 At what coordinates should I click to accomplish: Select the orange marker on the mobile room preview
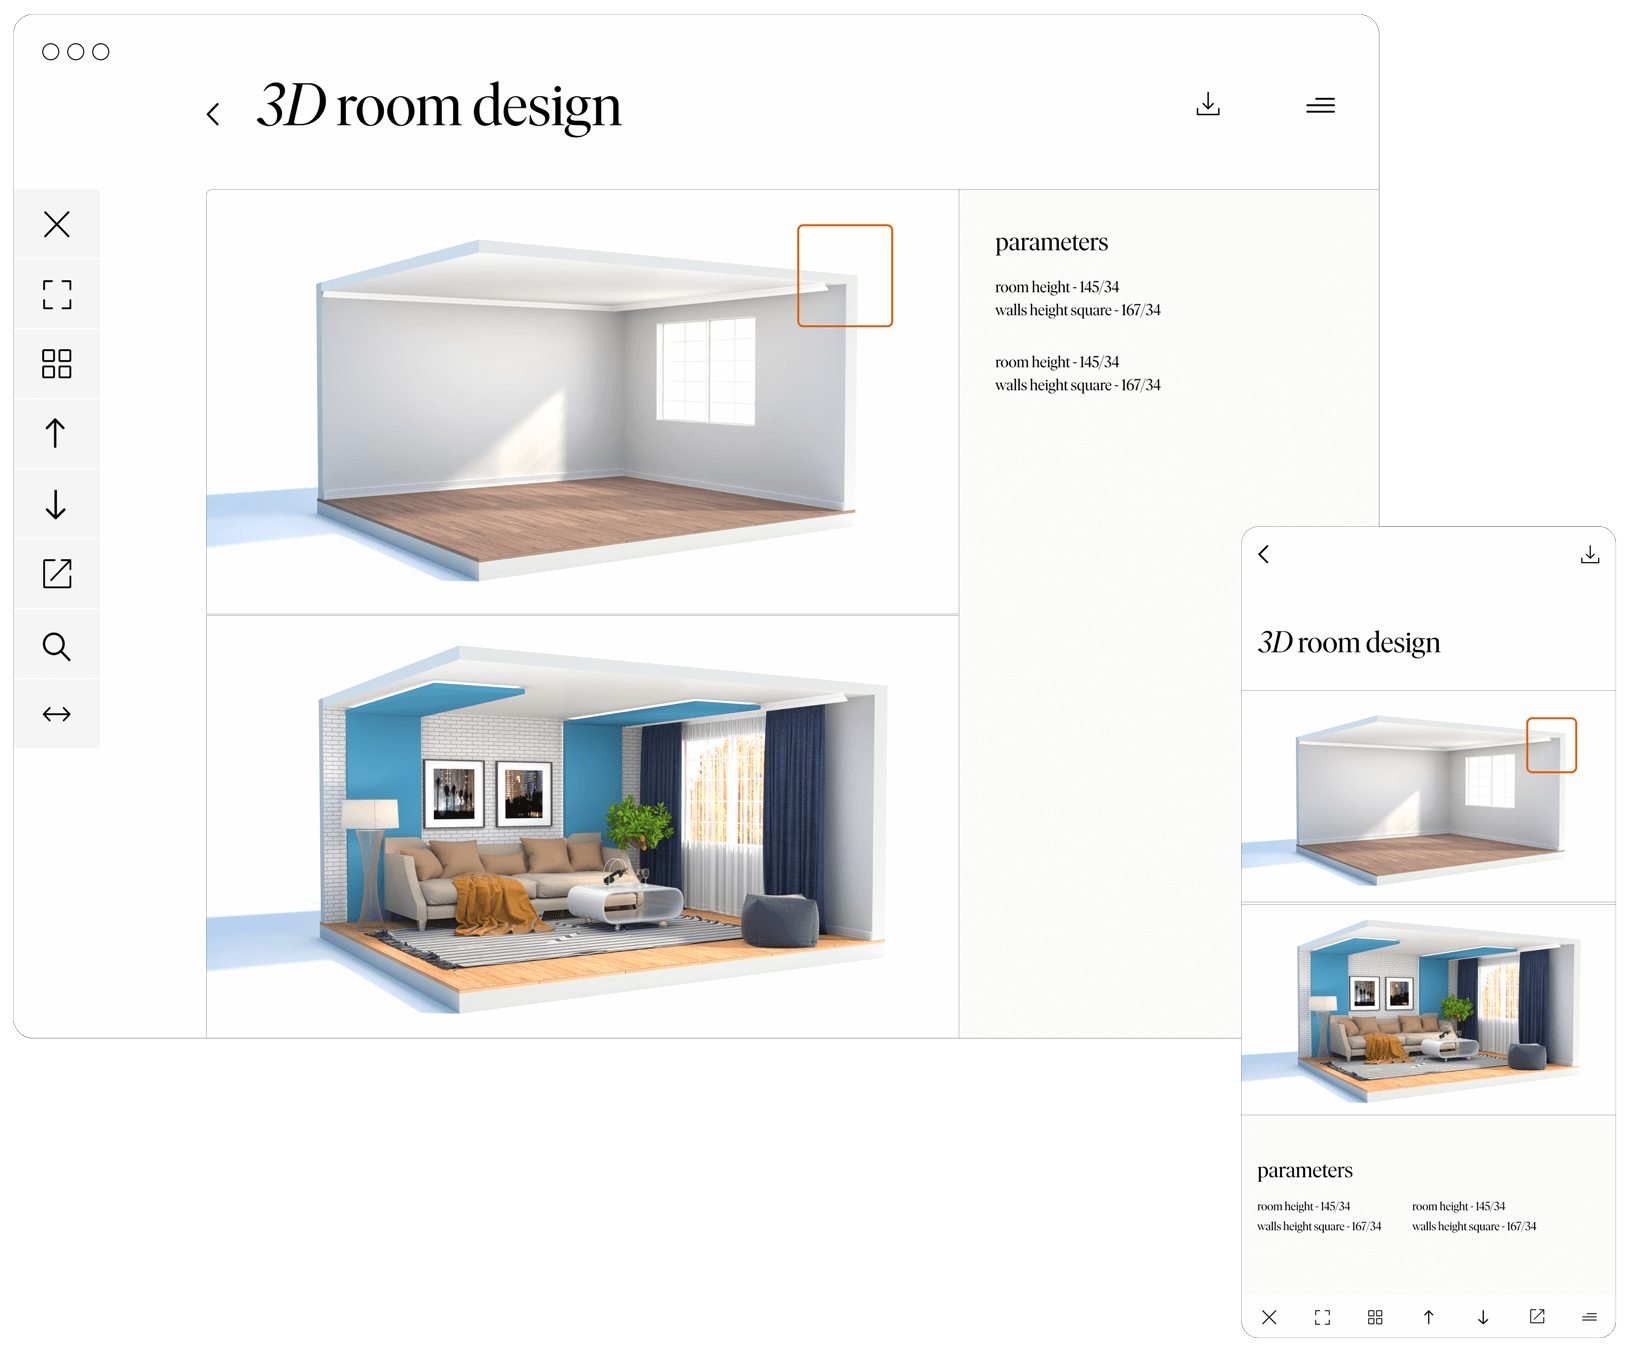click(1551, 744)
